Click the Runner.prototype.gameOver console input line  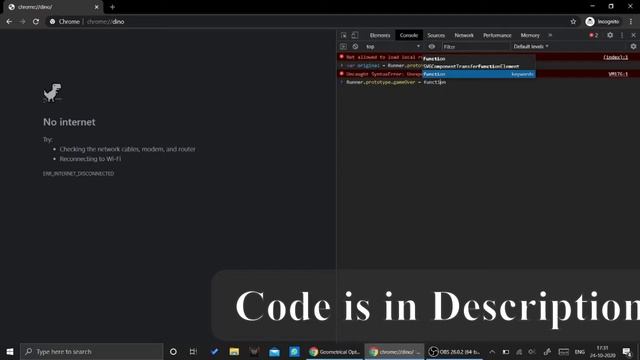488,82
